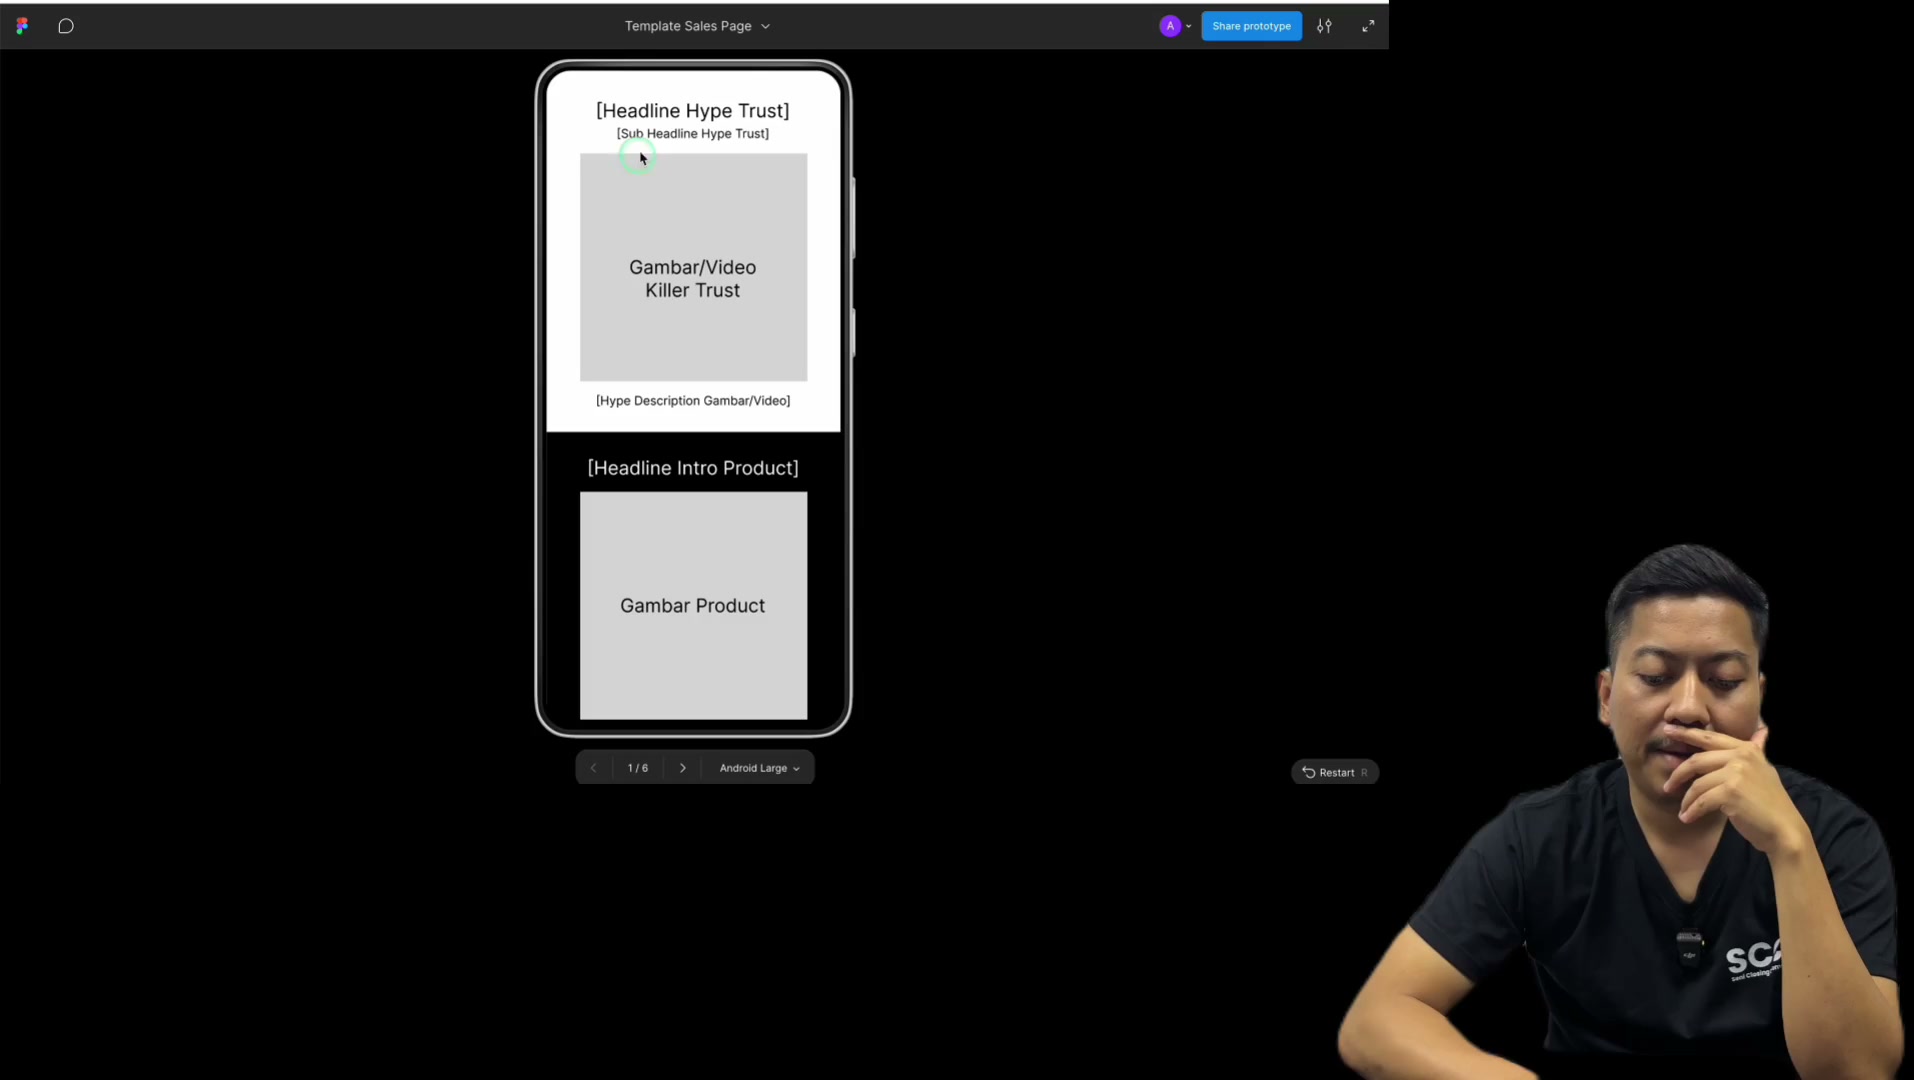The height and width of the screenshot is (1080, 1914).
Task: Click the purple user avatar A
Action: coord(1170,26)
